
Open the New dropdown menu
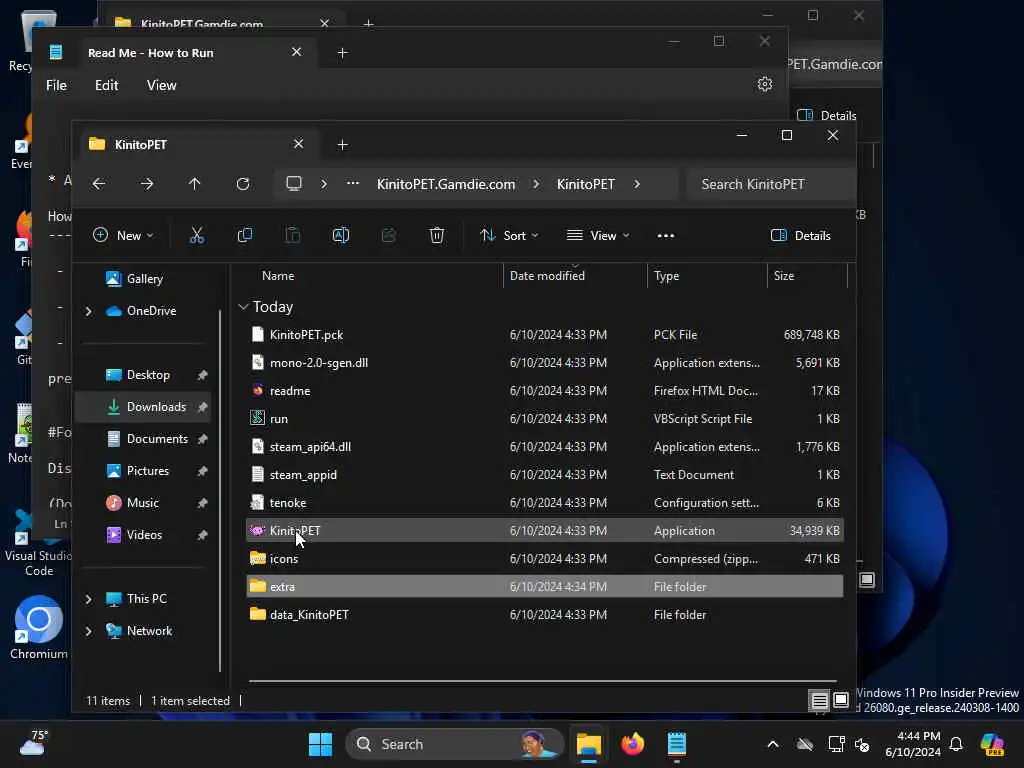click(123, 236)
